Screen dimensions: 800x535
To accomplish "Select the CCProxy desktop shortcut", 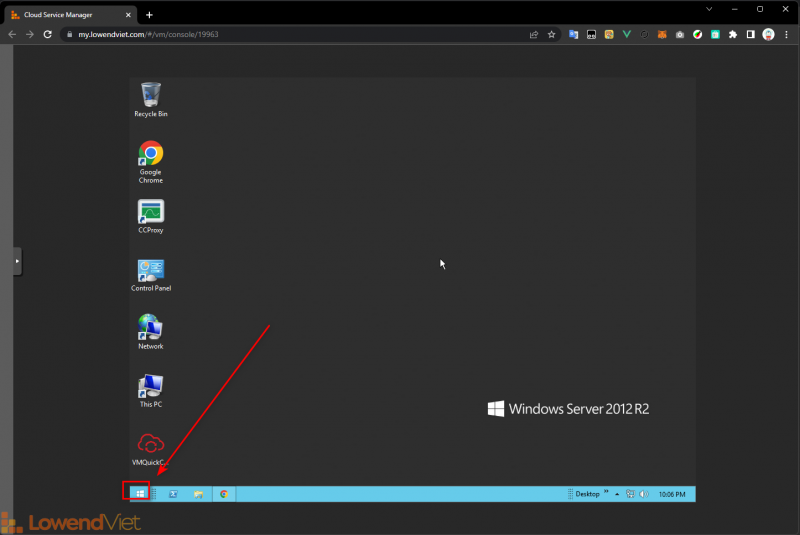I will click(x=151, y=216).
